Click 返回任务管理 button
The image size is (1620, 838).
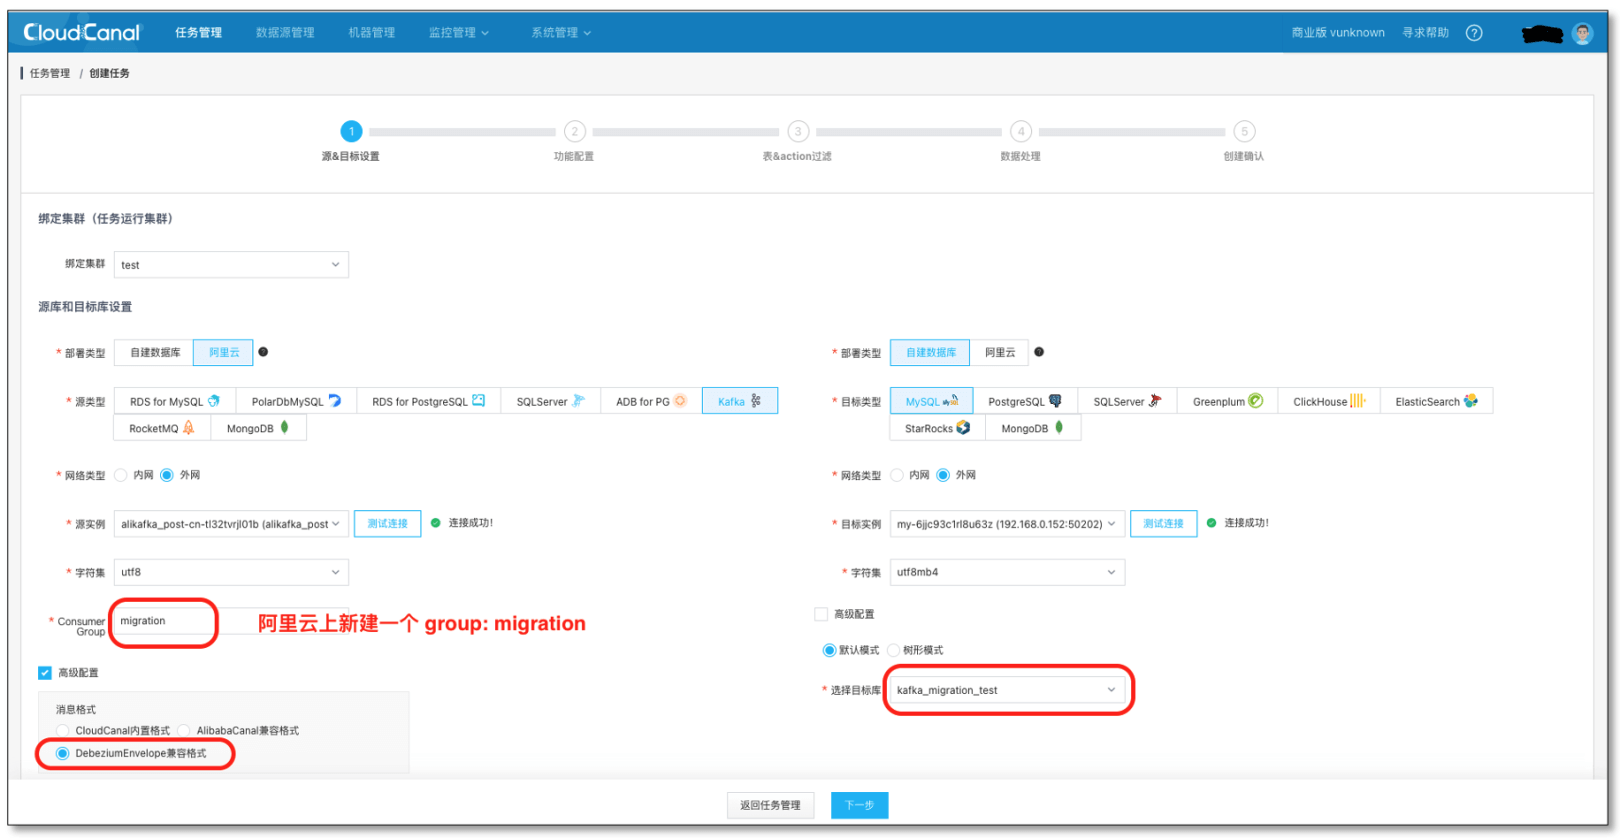770,805
